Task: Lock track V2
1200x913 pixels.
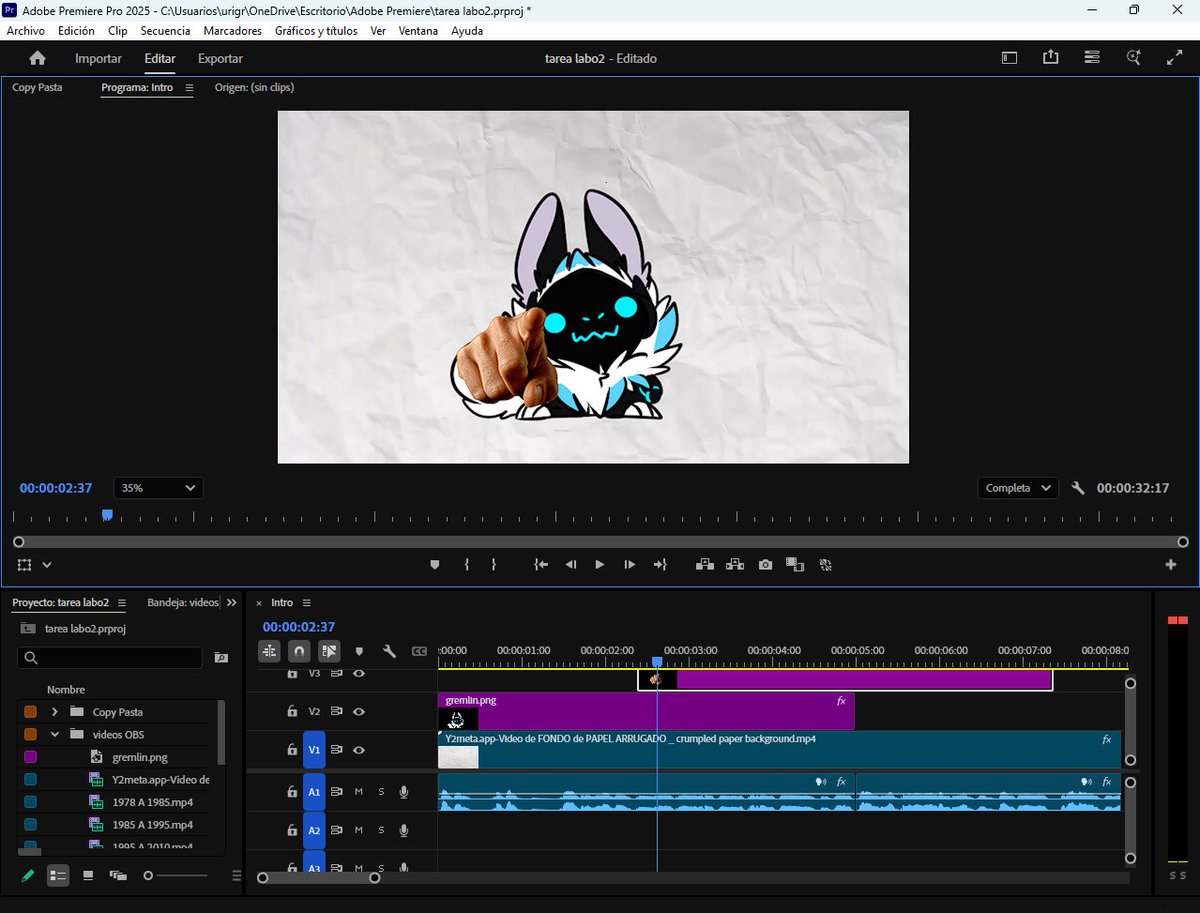Action: pos(292,712)
